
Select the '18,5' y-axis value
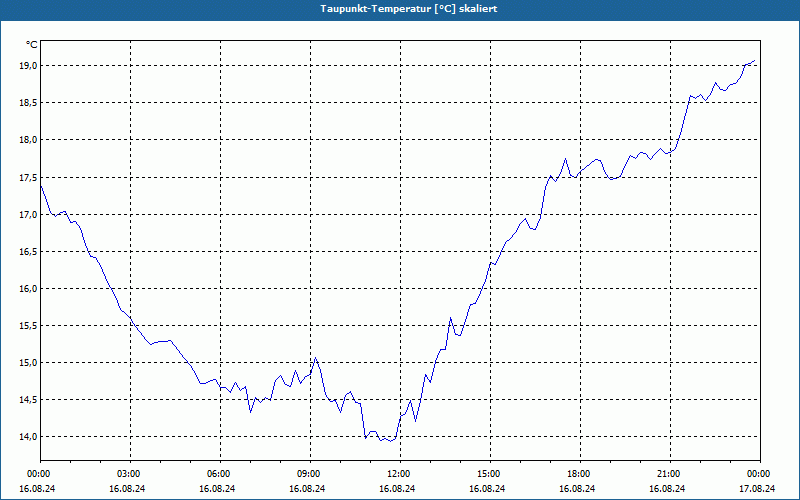(x=27, y=103)
